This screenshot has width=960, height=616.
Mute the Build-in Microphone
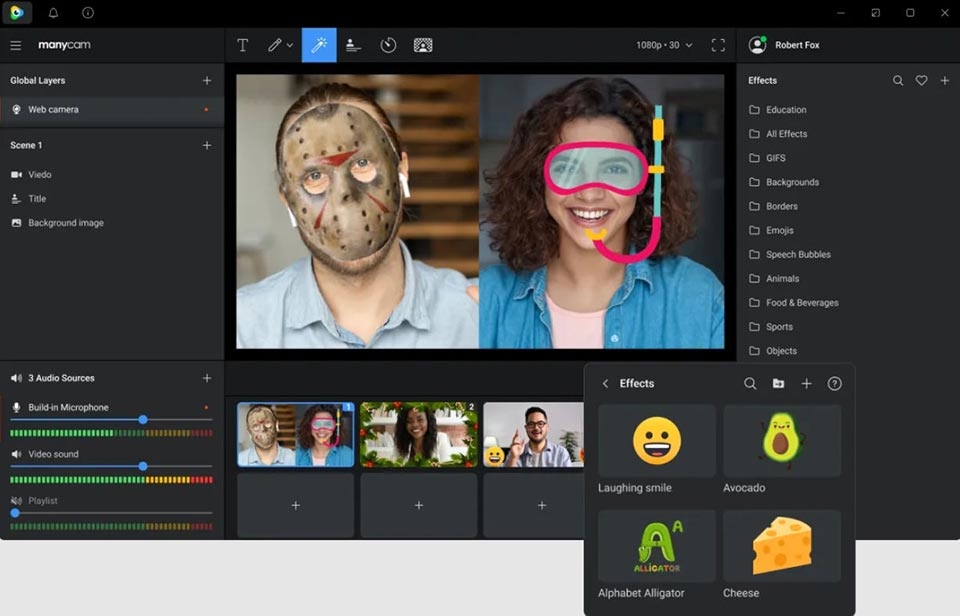tap(17, 407)
